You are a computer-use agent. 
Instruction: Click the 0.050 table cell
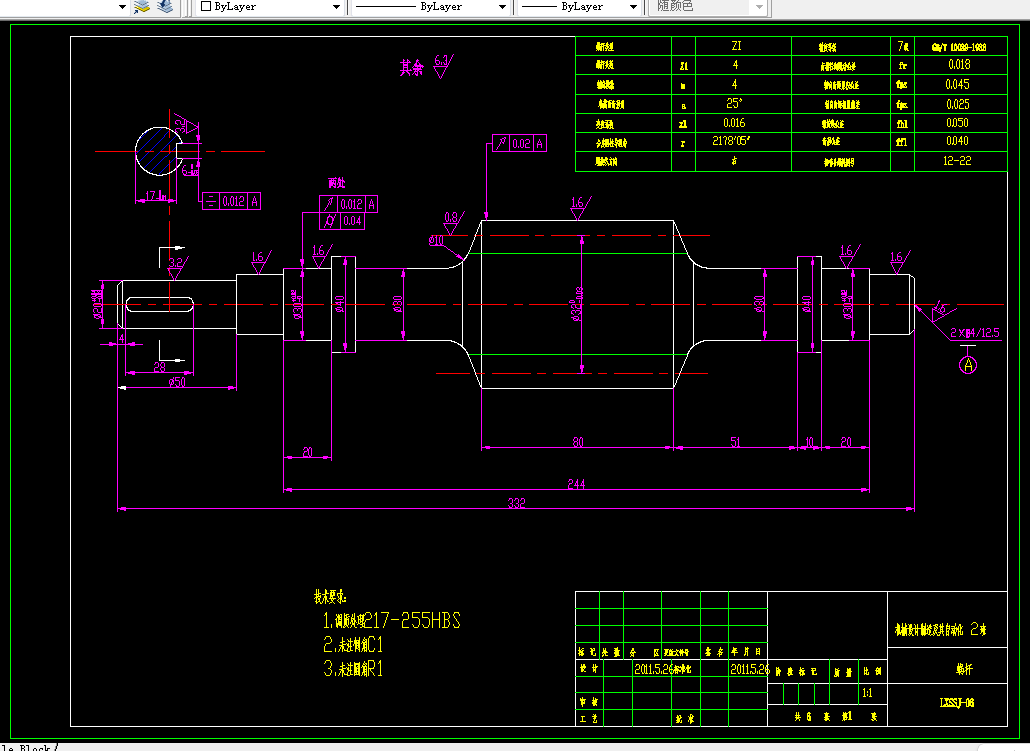(957, 123)
